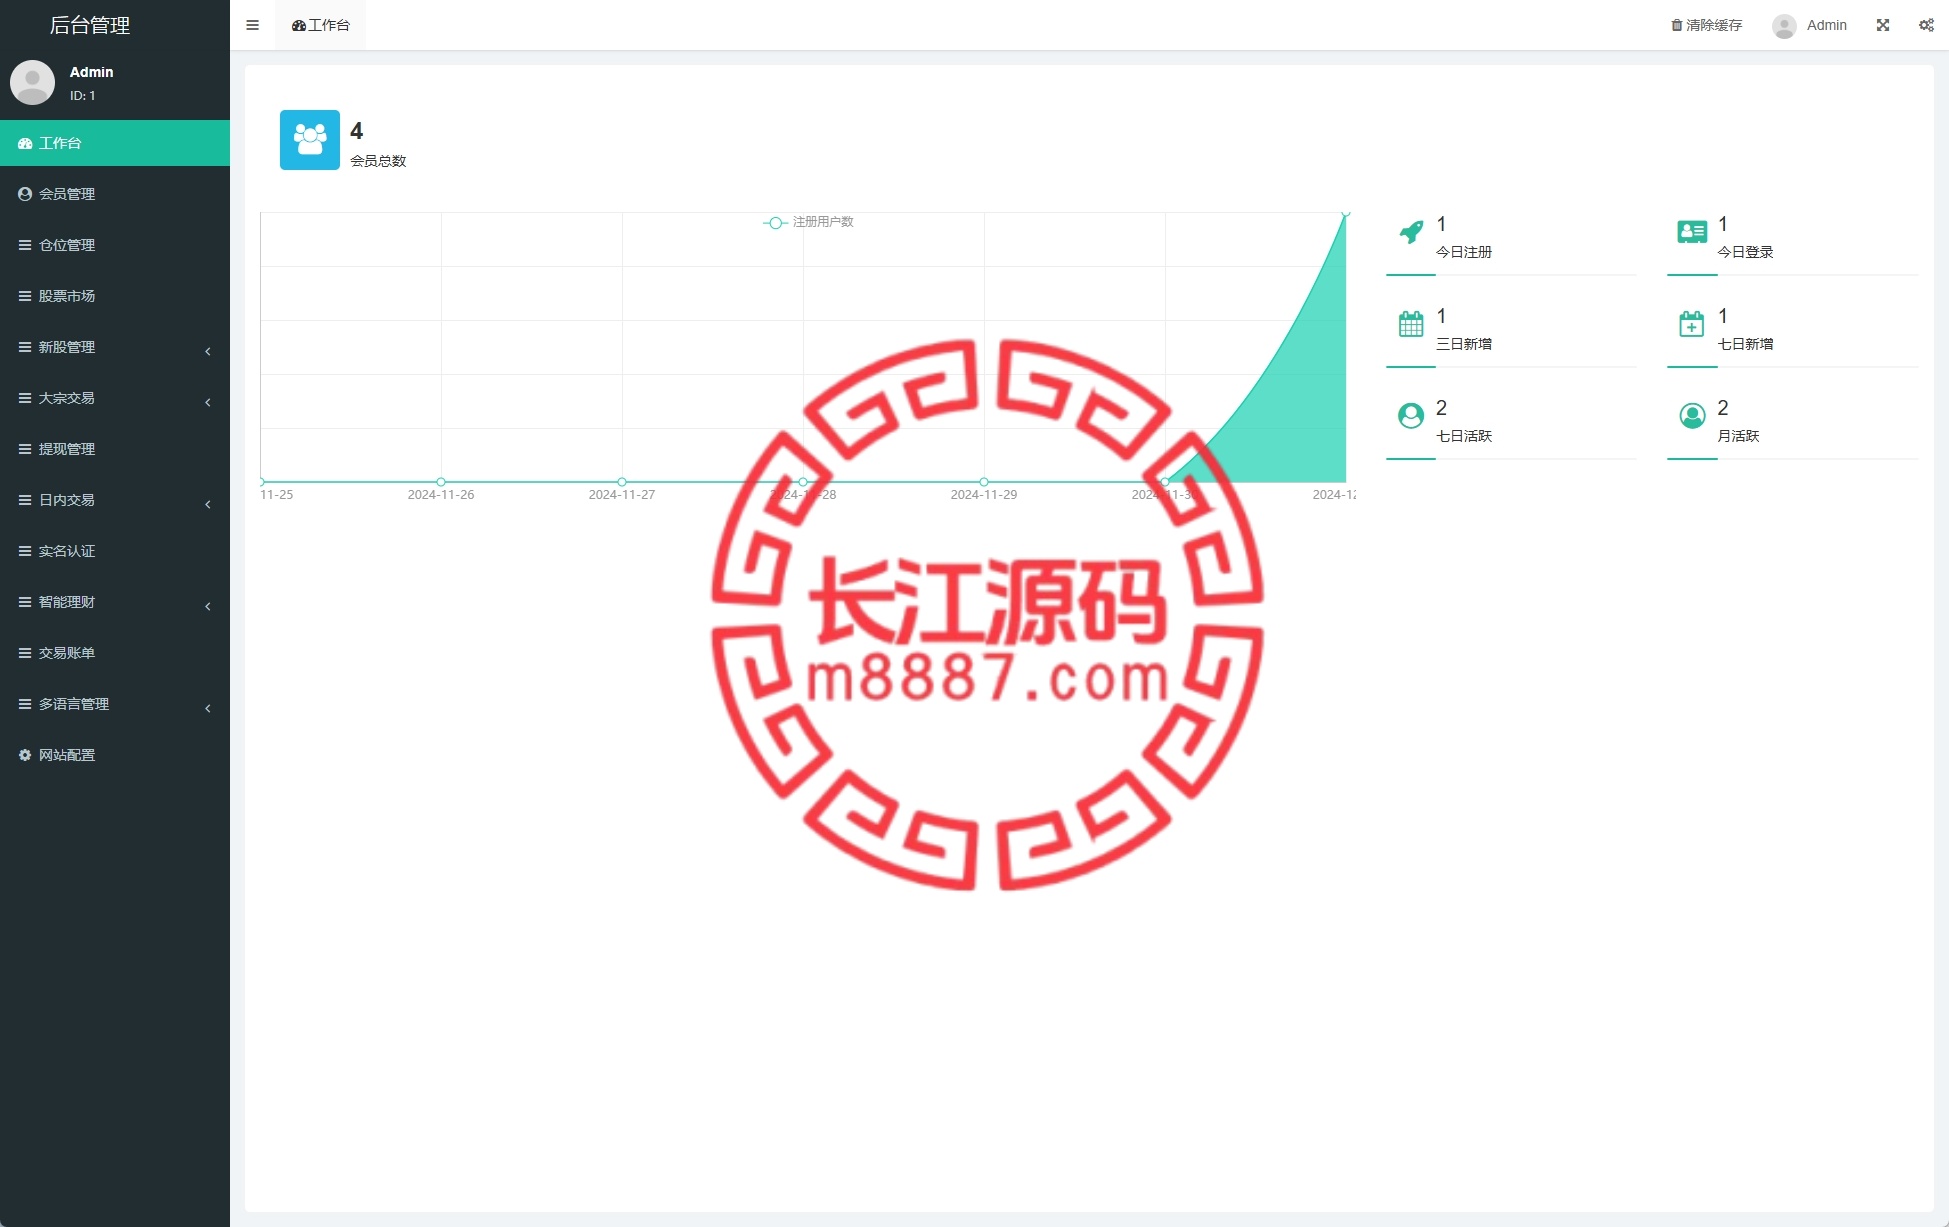Click the 交易账单 list icon

coord(25,653)
